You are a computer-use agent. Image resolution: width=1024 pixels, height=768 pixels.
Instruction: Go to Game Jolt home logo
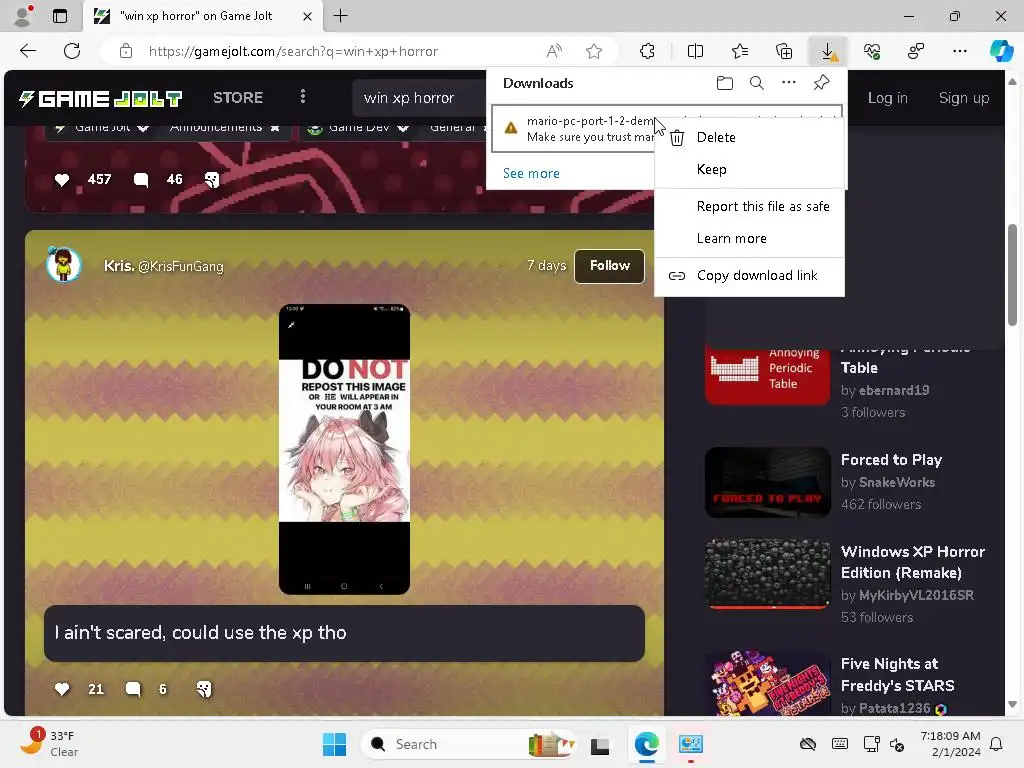[100, 99]
